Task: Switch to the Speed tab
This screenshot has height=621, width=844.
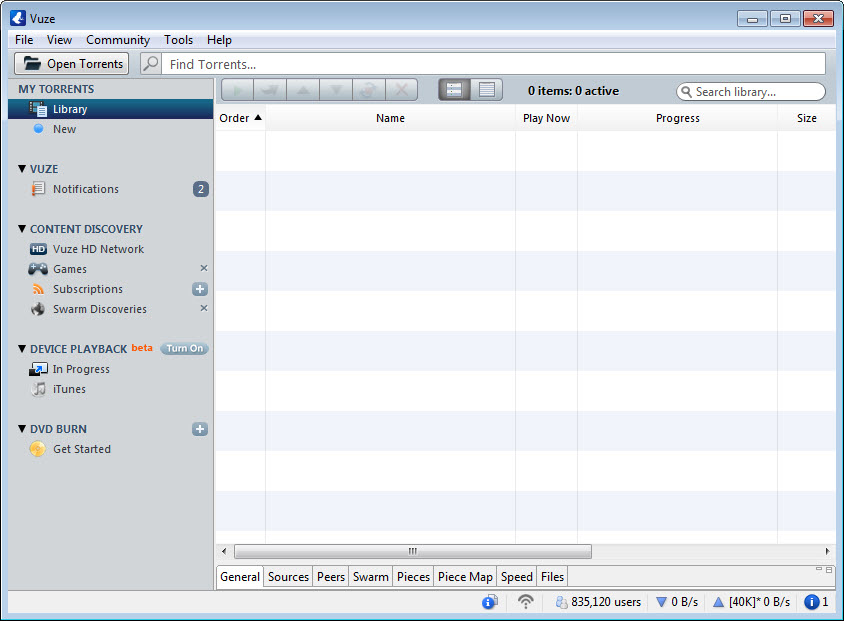Action: (517, 577)
